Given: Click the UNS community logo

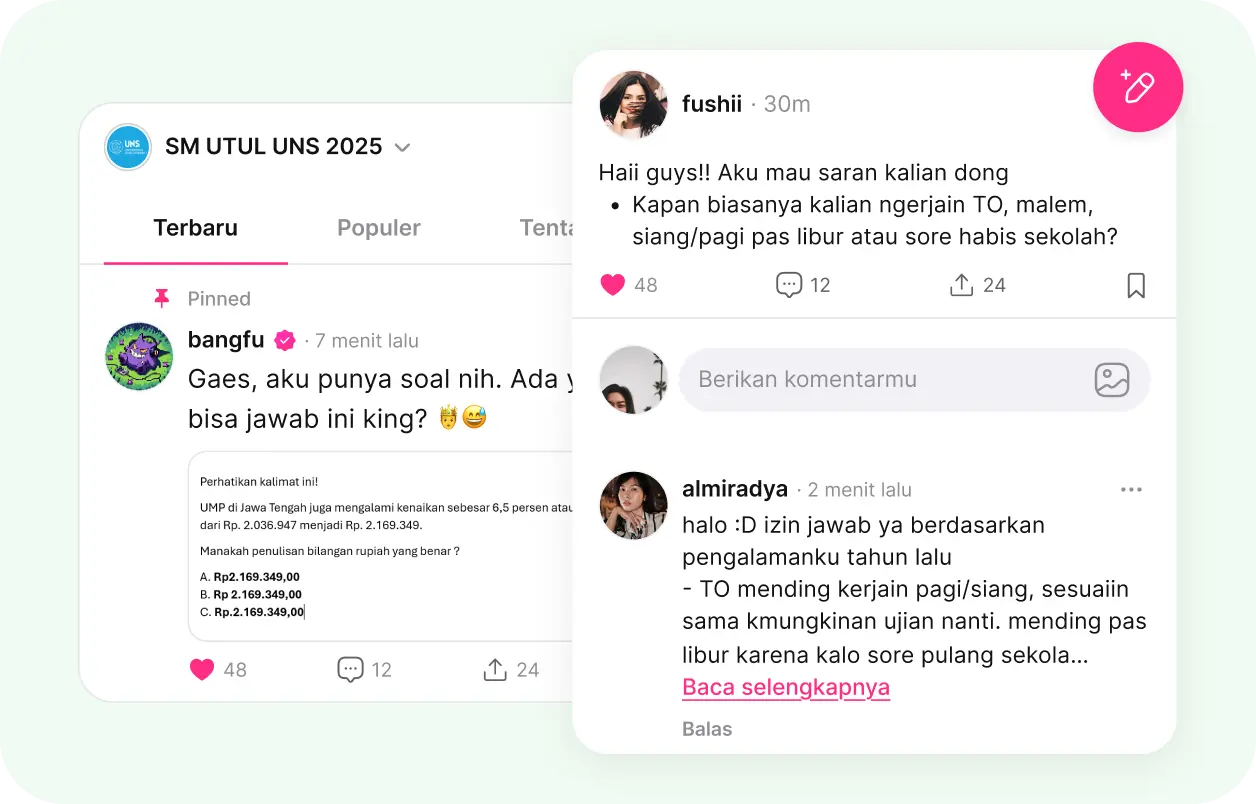Looking at the screenshot, I should tap(128, 147).
